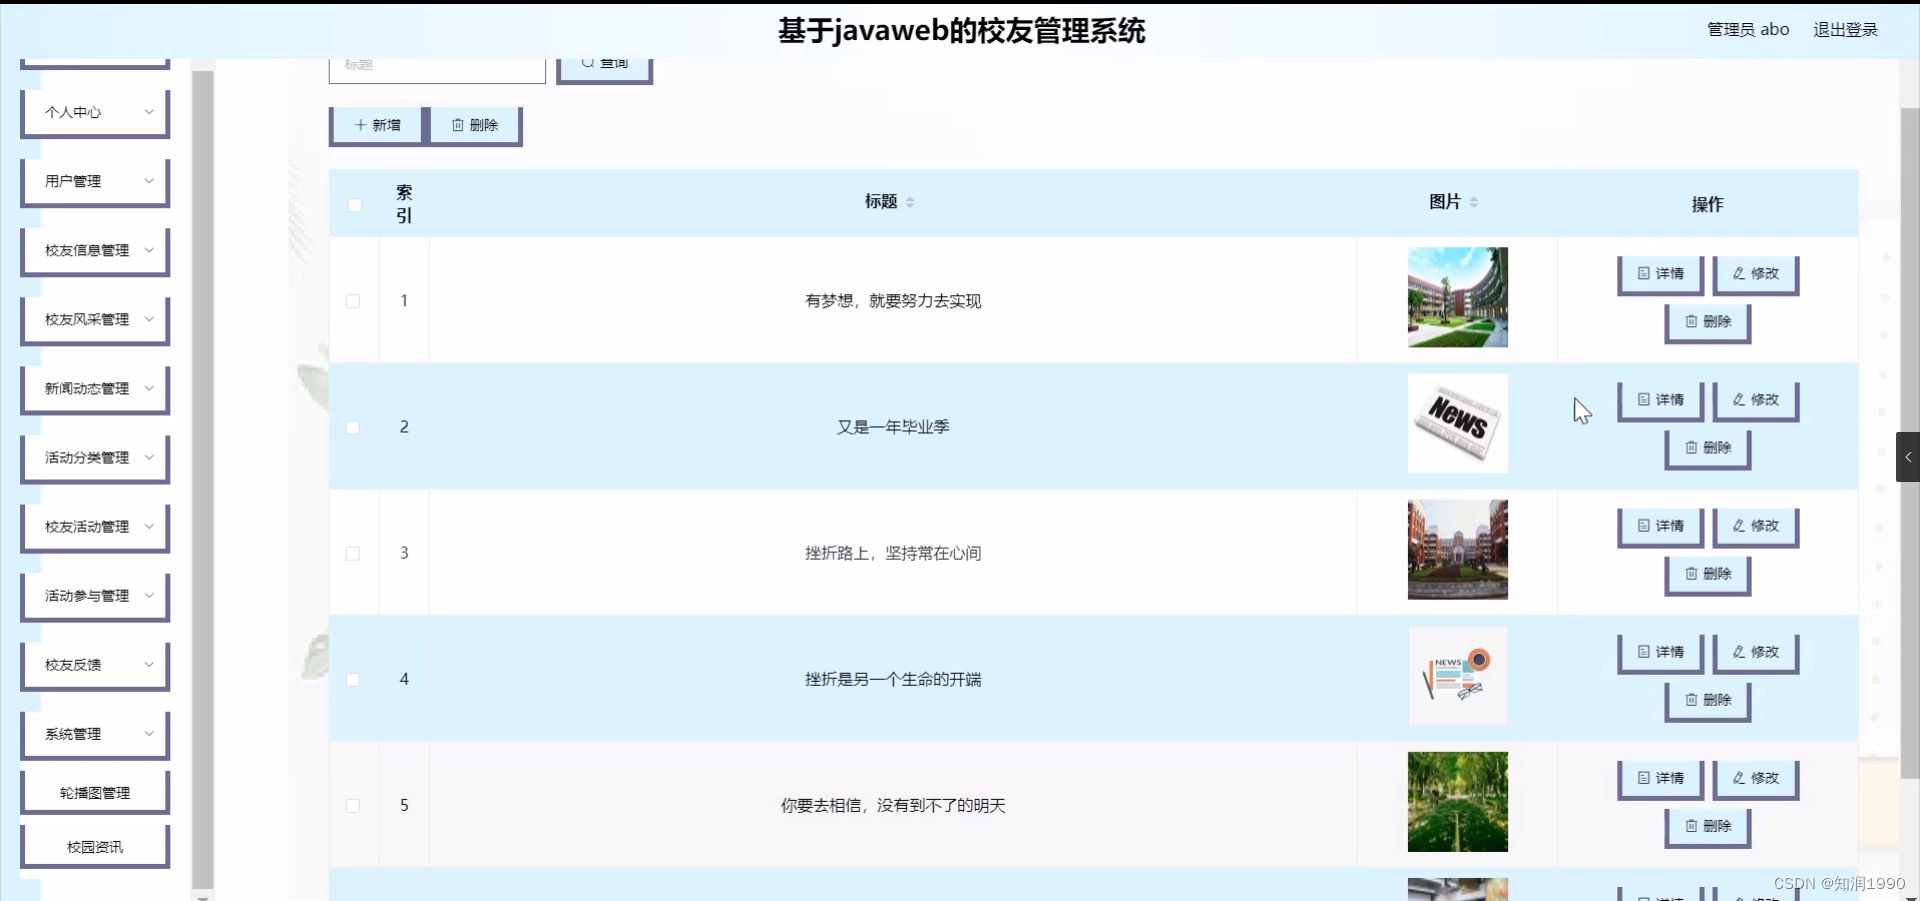
Task: Click the News image thumbnail in row 2
Action: (1457, 423)
